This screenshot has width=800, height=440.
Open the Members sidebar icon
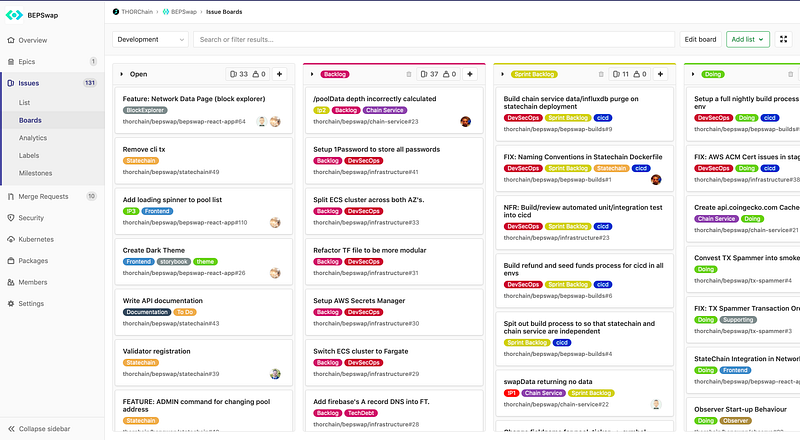click(x=11, y=282)
